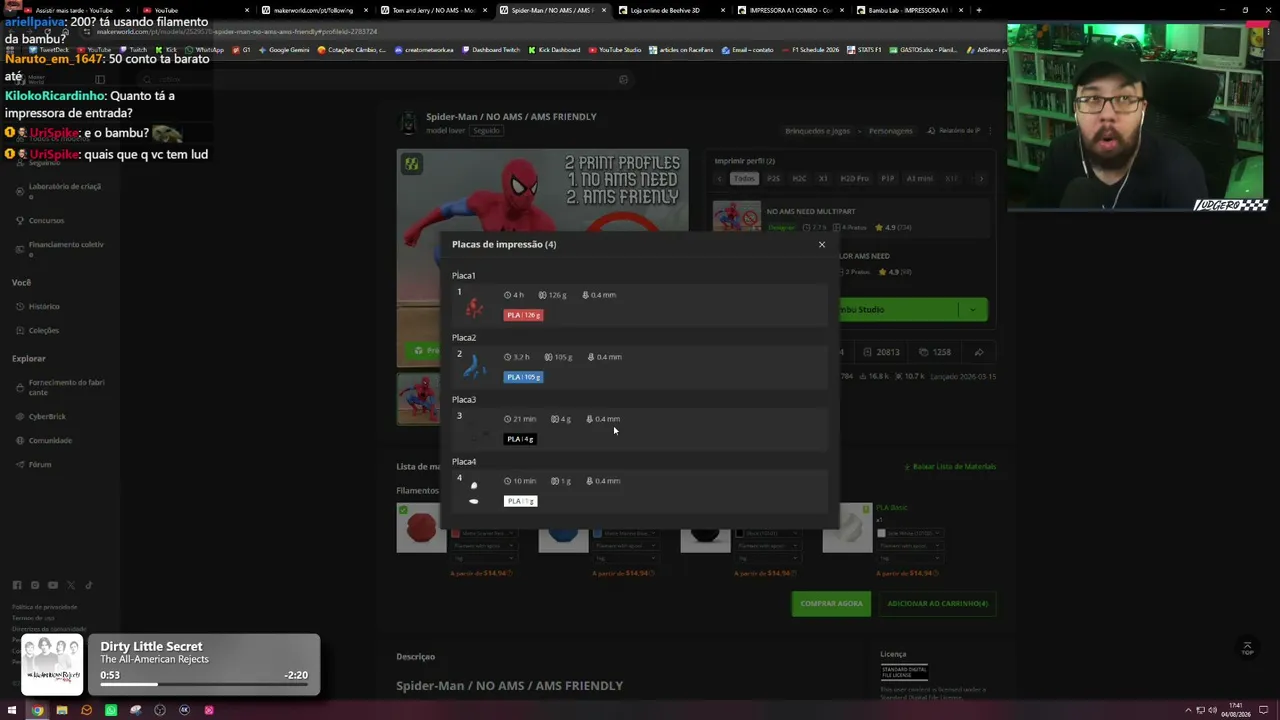
Task: Open File Explorer from the Windows taskbar
Action: click(62, 711)
